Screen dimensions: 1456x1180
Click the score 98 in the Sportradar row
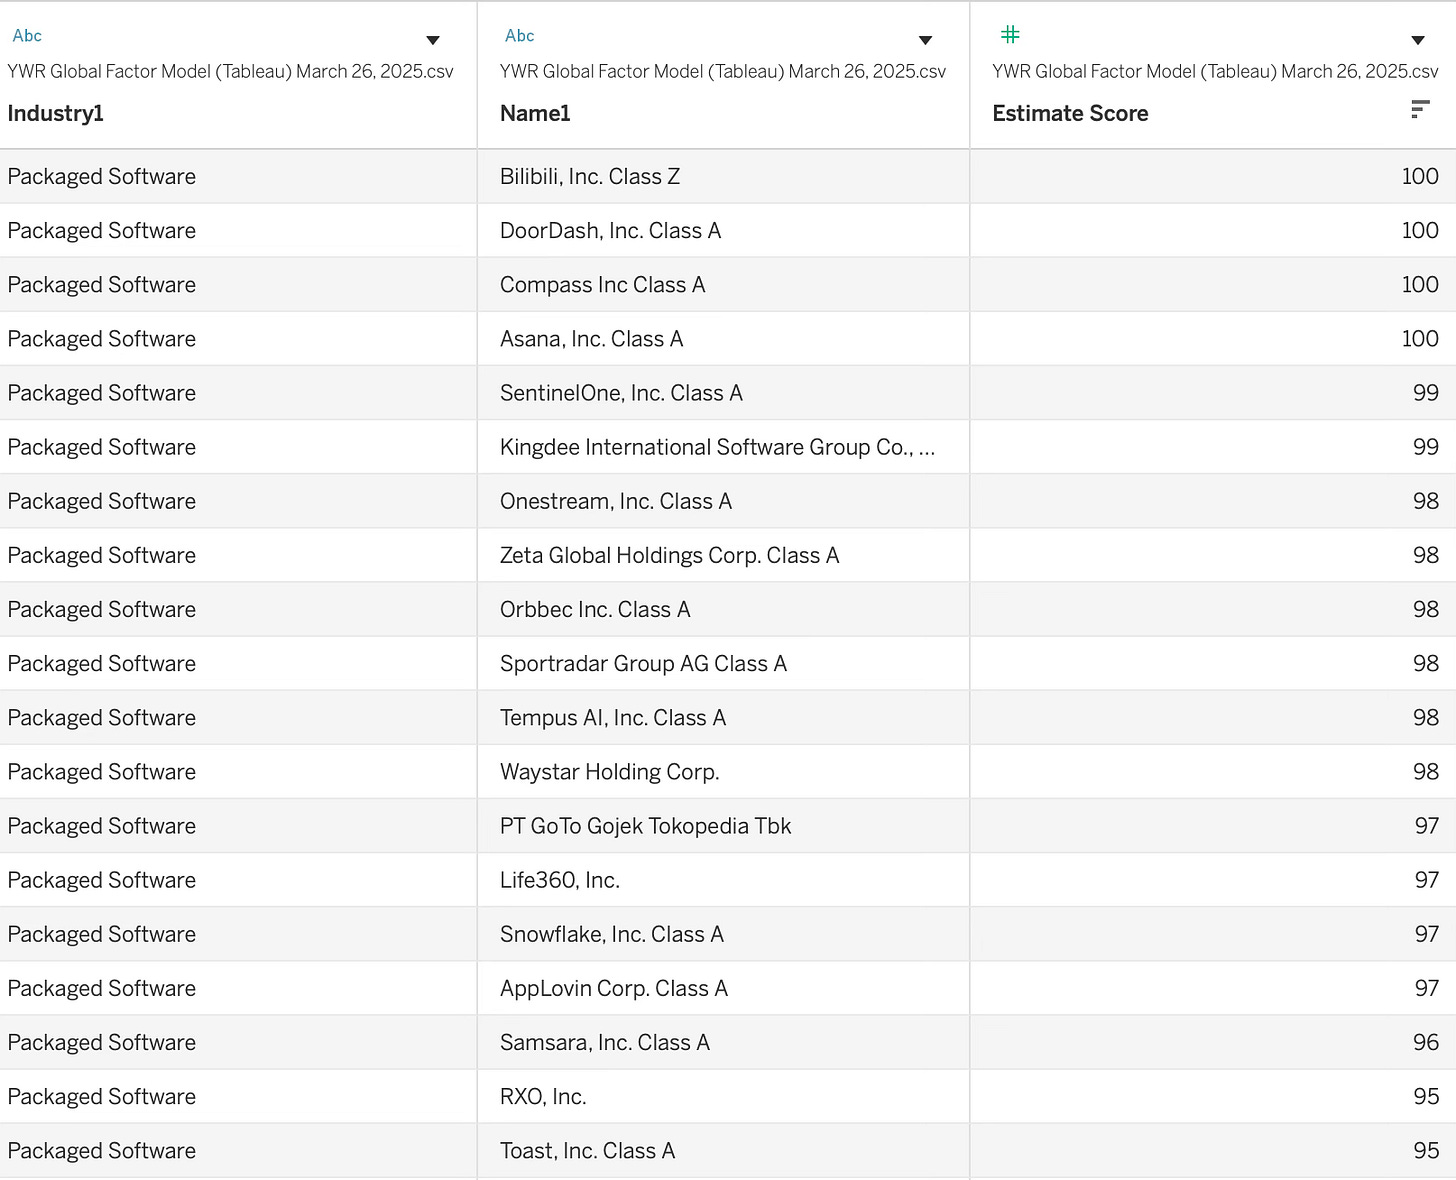tap(1426, 663)
